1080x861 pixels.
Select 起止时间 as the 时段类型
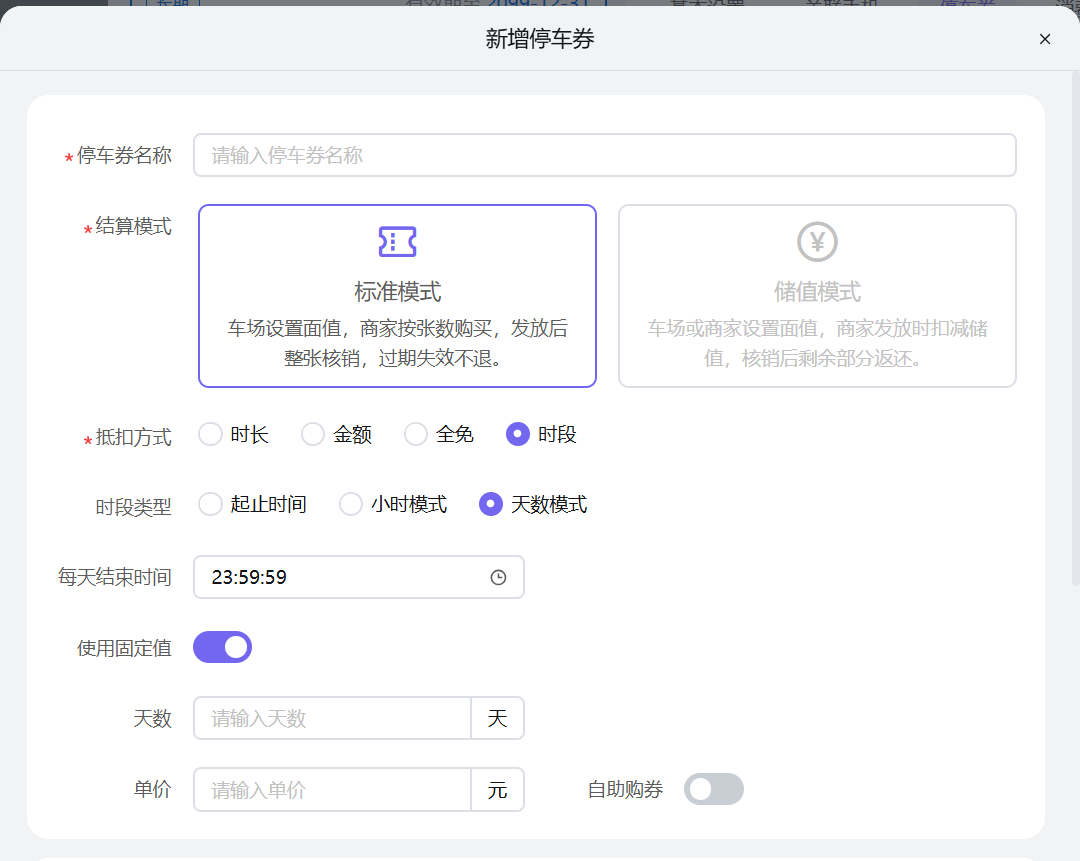210,504
